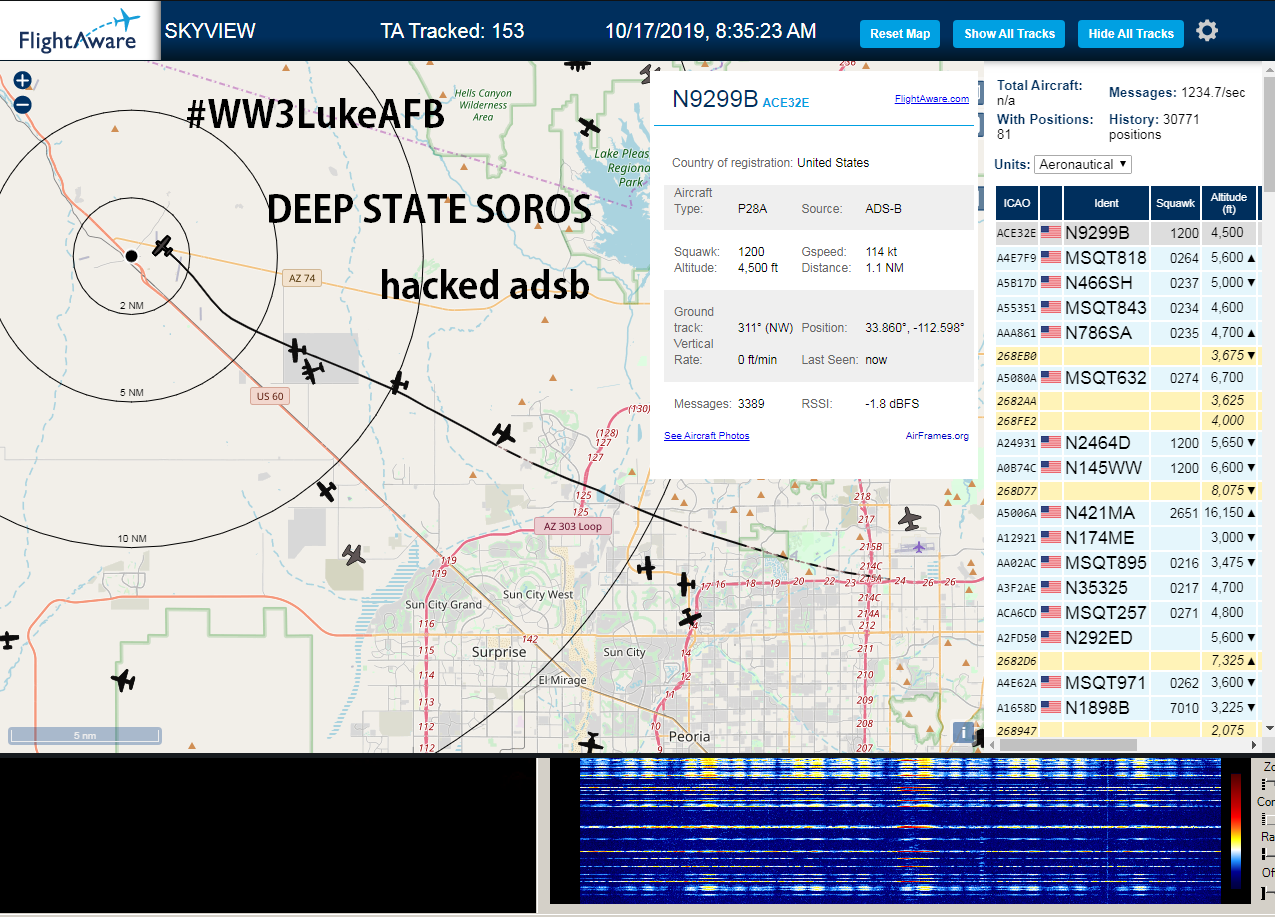This screenshot has width=1275, height=917.
Task: Click the waterfall color scale bar
Action: coord(1236,831)
